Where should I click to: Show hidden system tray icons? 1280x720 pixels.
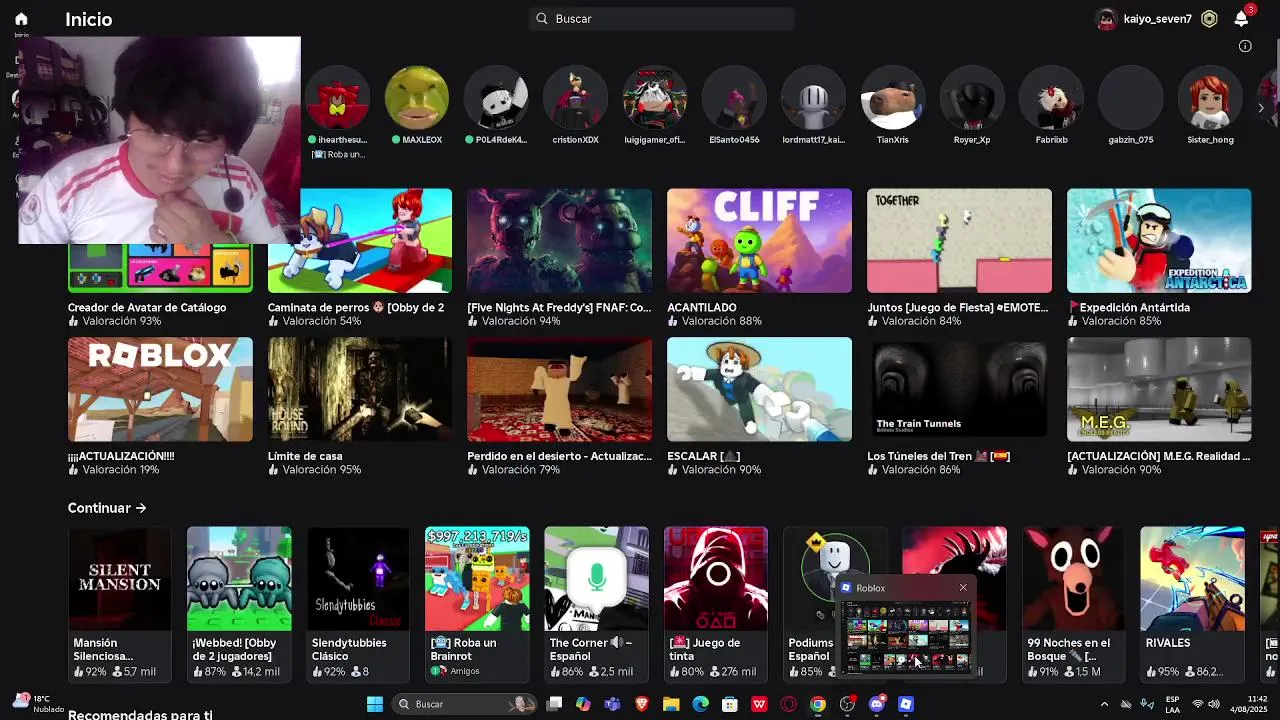(1104, 704)
